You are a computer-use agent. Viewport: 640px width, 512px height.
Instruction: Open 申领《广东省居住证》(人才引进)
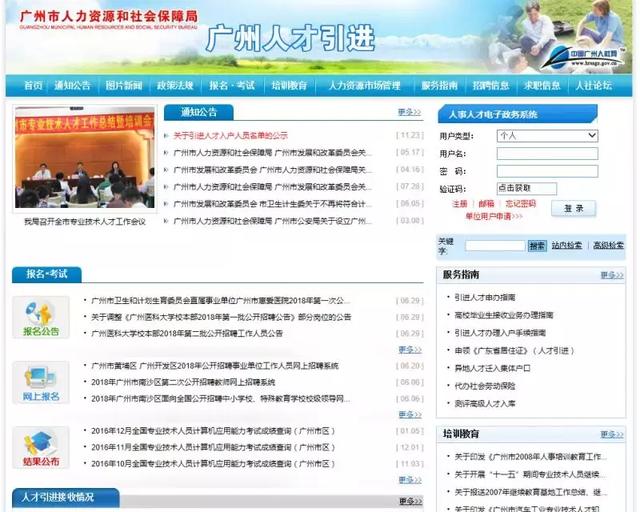click(x=515, y=351)
